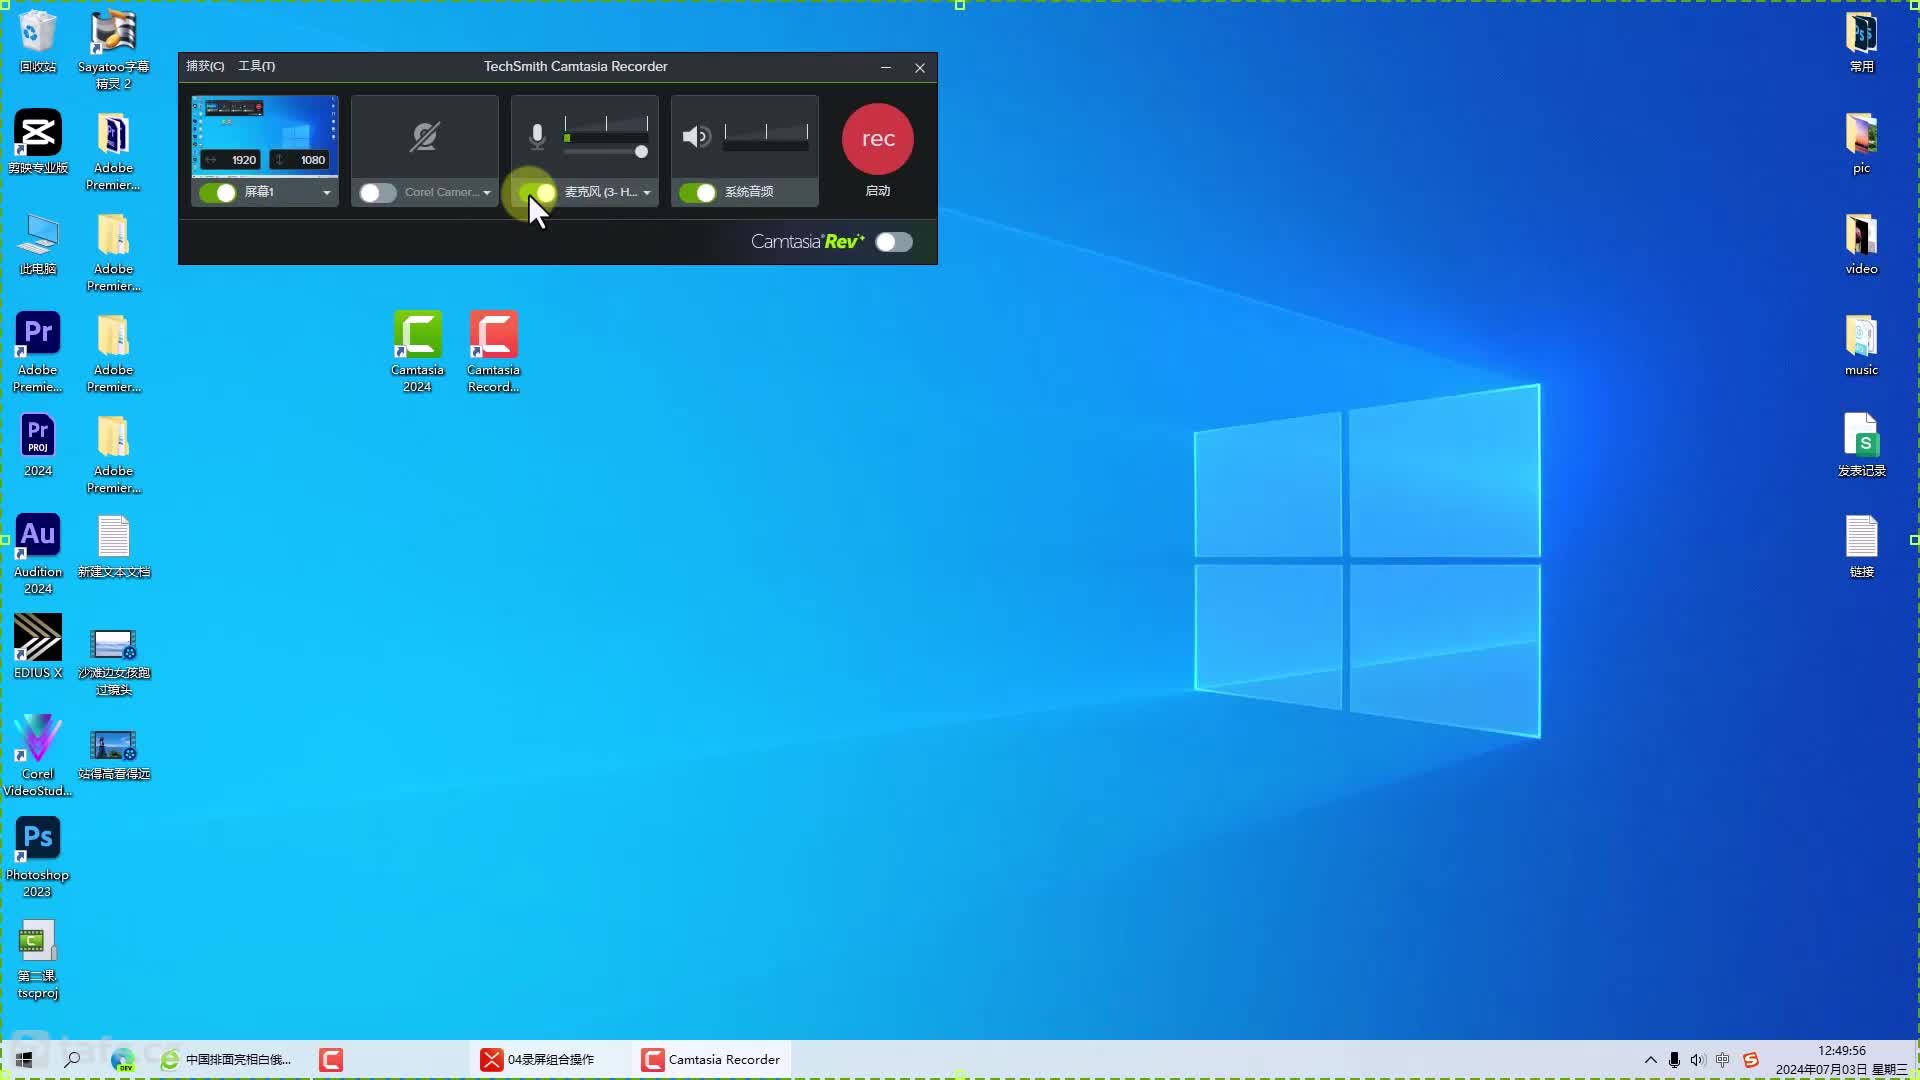
Task: Select the Adobe Premiere Pr shortcut icon
Action: [x=38, y=352]
